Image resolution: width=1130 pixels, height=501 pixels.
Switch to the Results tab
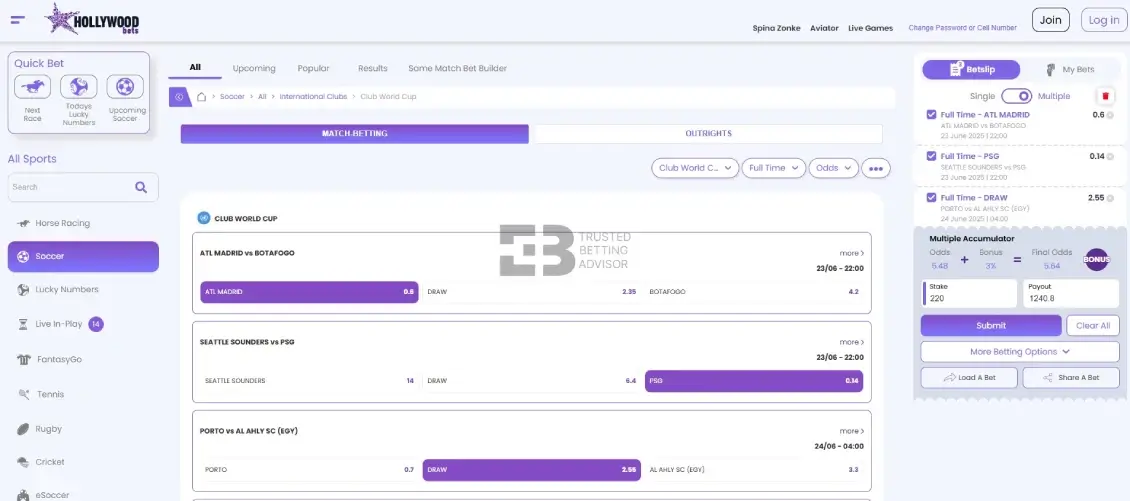point(373,68)
